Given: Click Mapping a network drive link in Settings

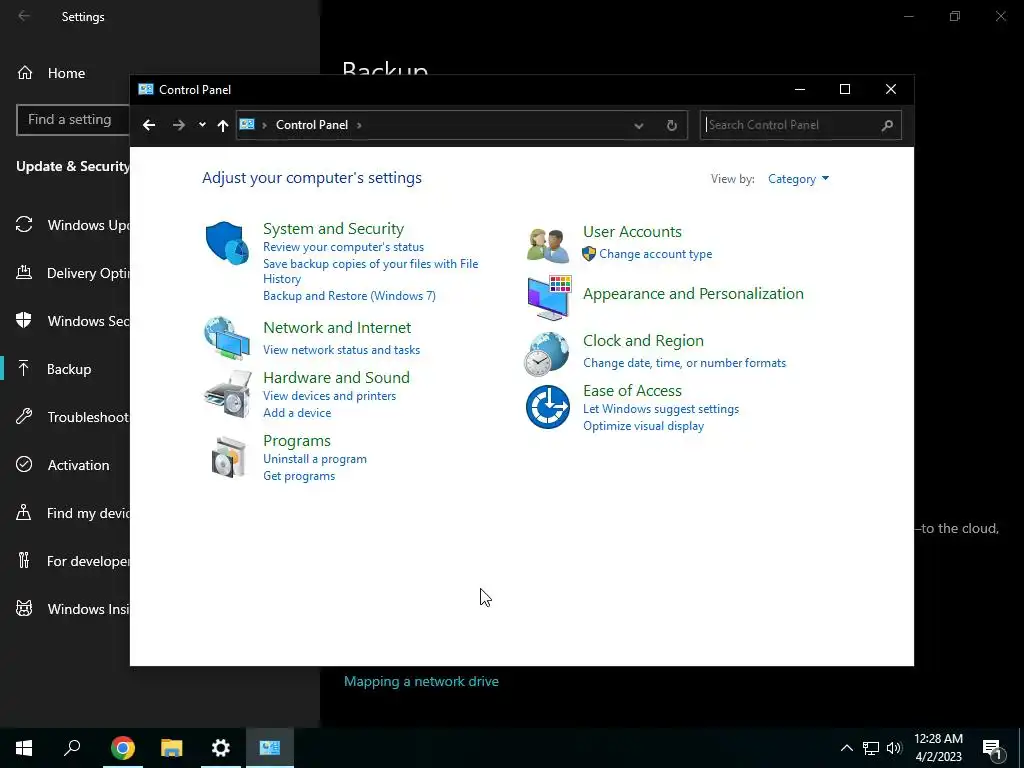Looking at the screenshot, I should click(x=421, y=681).
